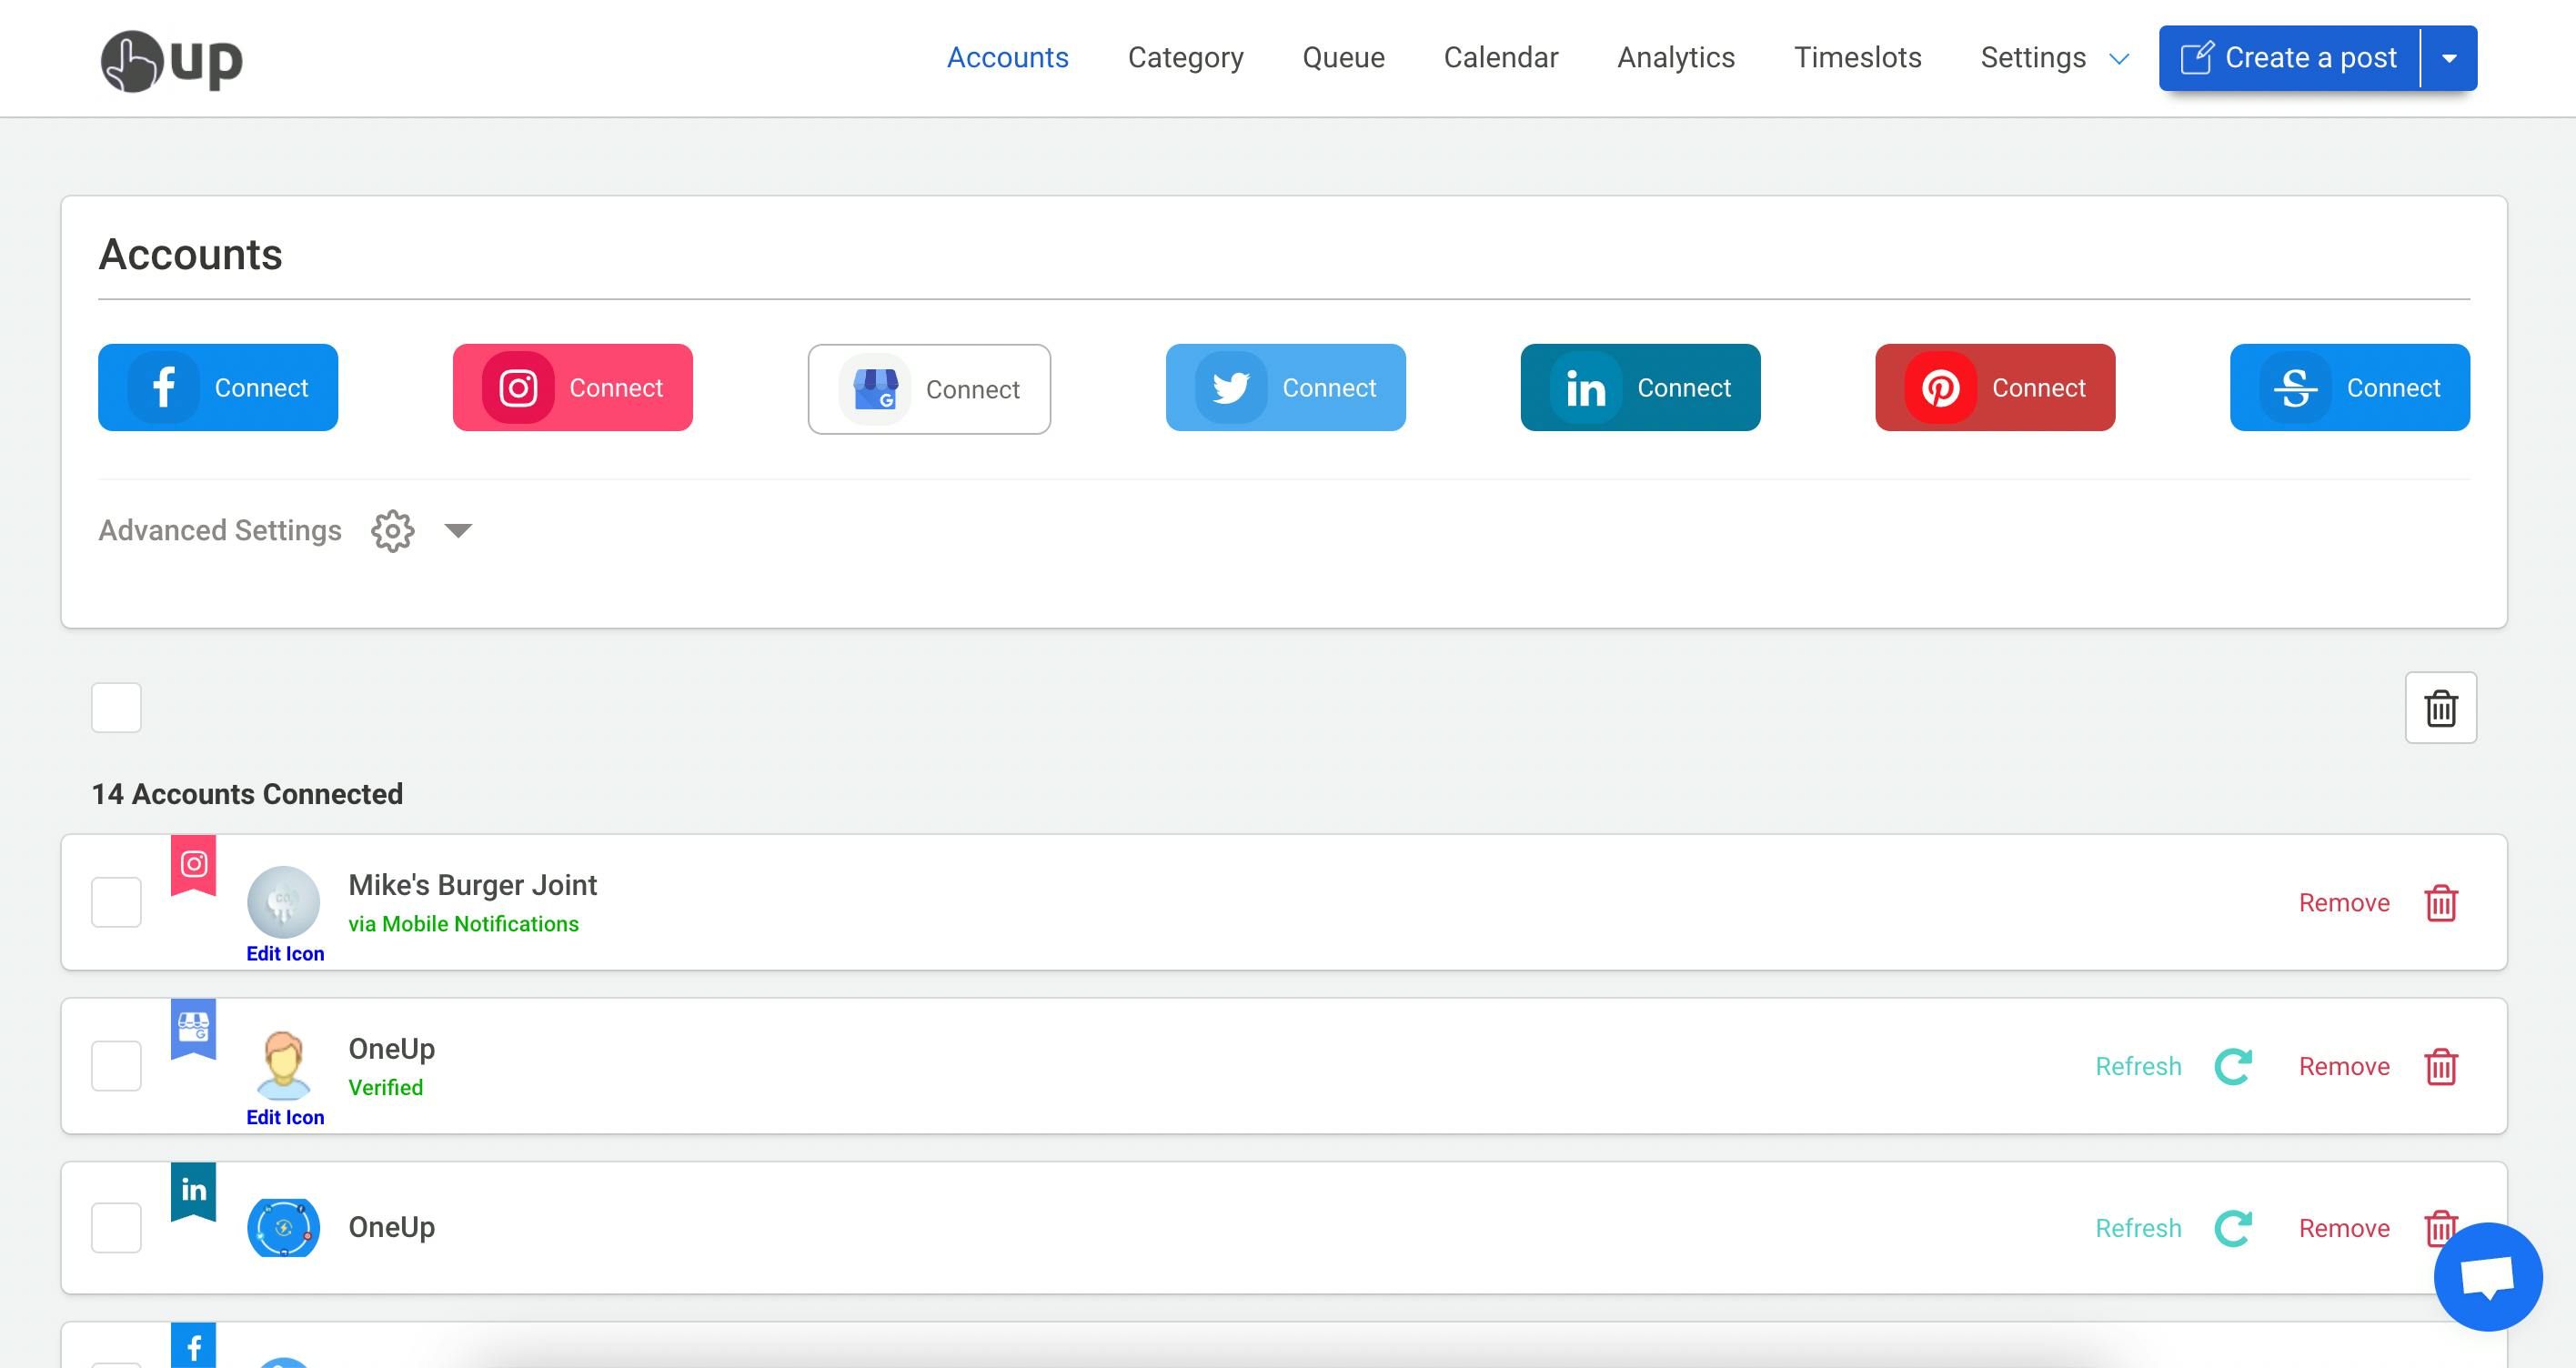This screenshot has width=2576, height=1368.
Task: Connect the strikethrough-S network account
Action: pos(2350,388)
